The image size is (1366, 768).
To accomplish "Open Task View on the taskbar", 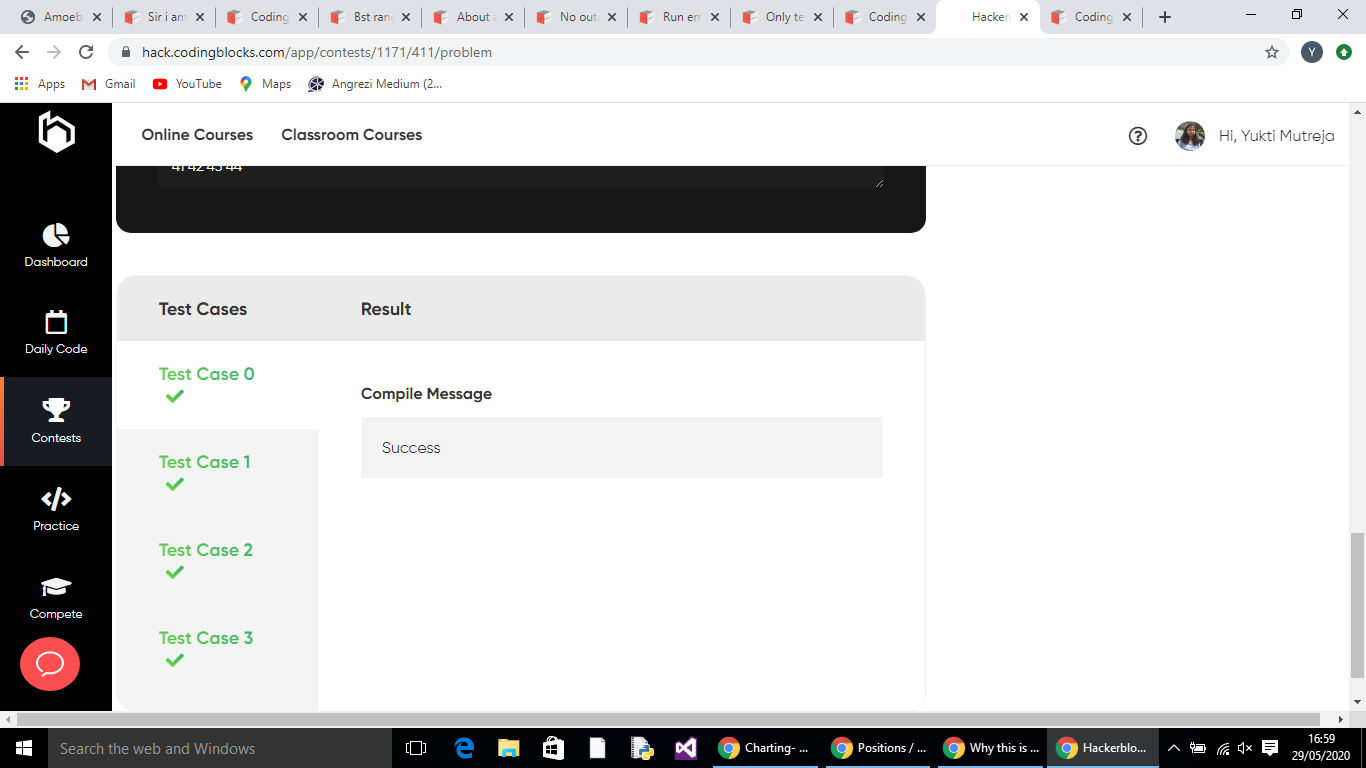I will point(416,748).
